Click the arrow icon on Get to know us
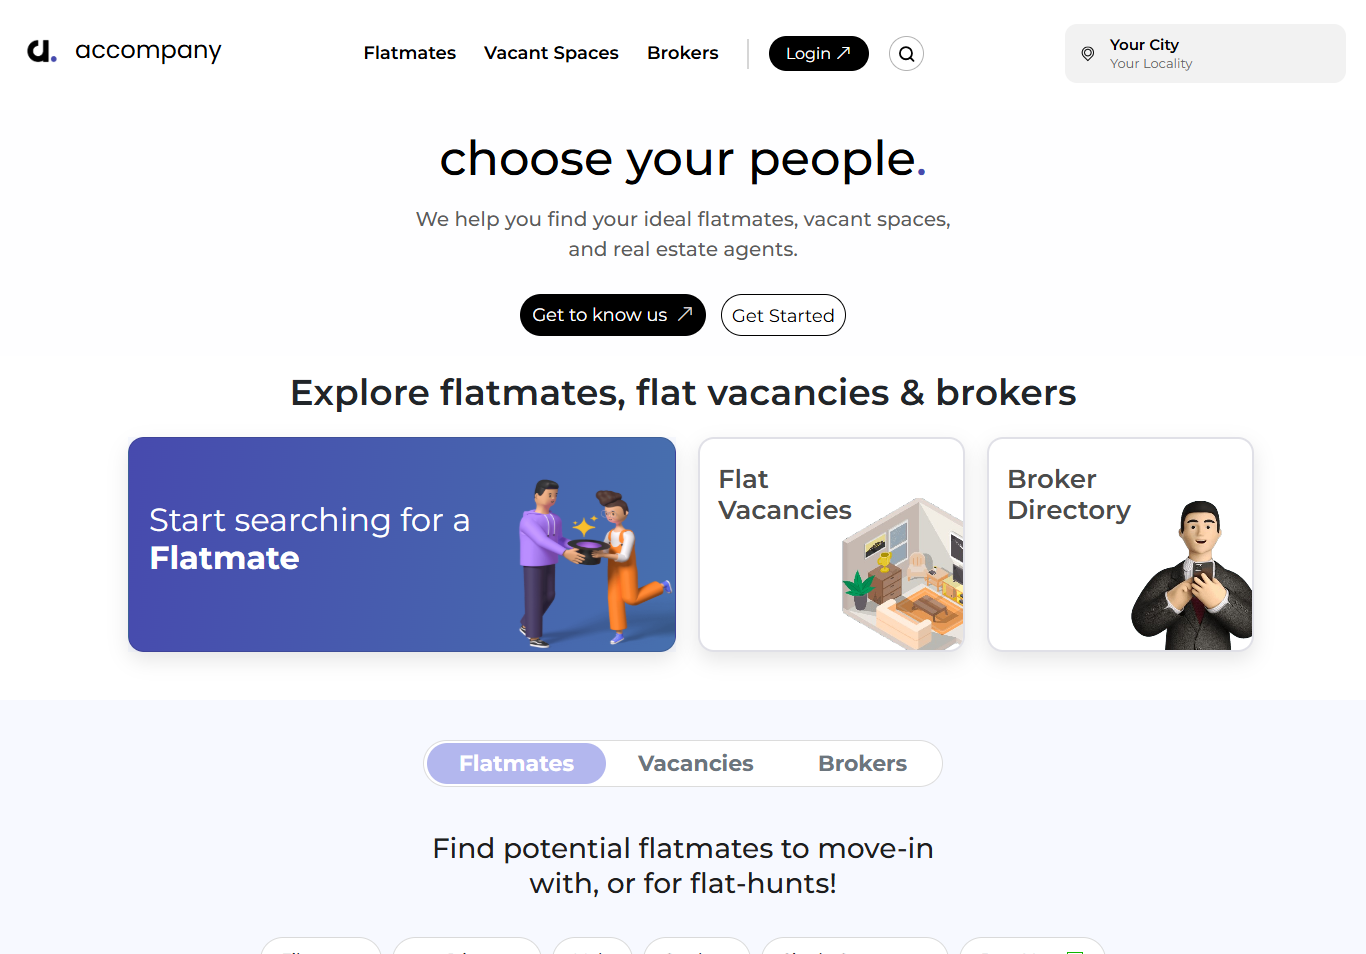 pos(685,314)
